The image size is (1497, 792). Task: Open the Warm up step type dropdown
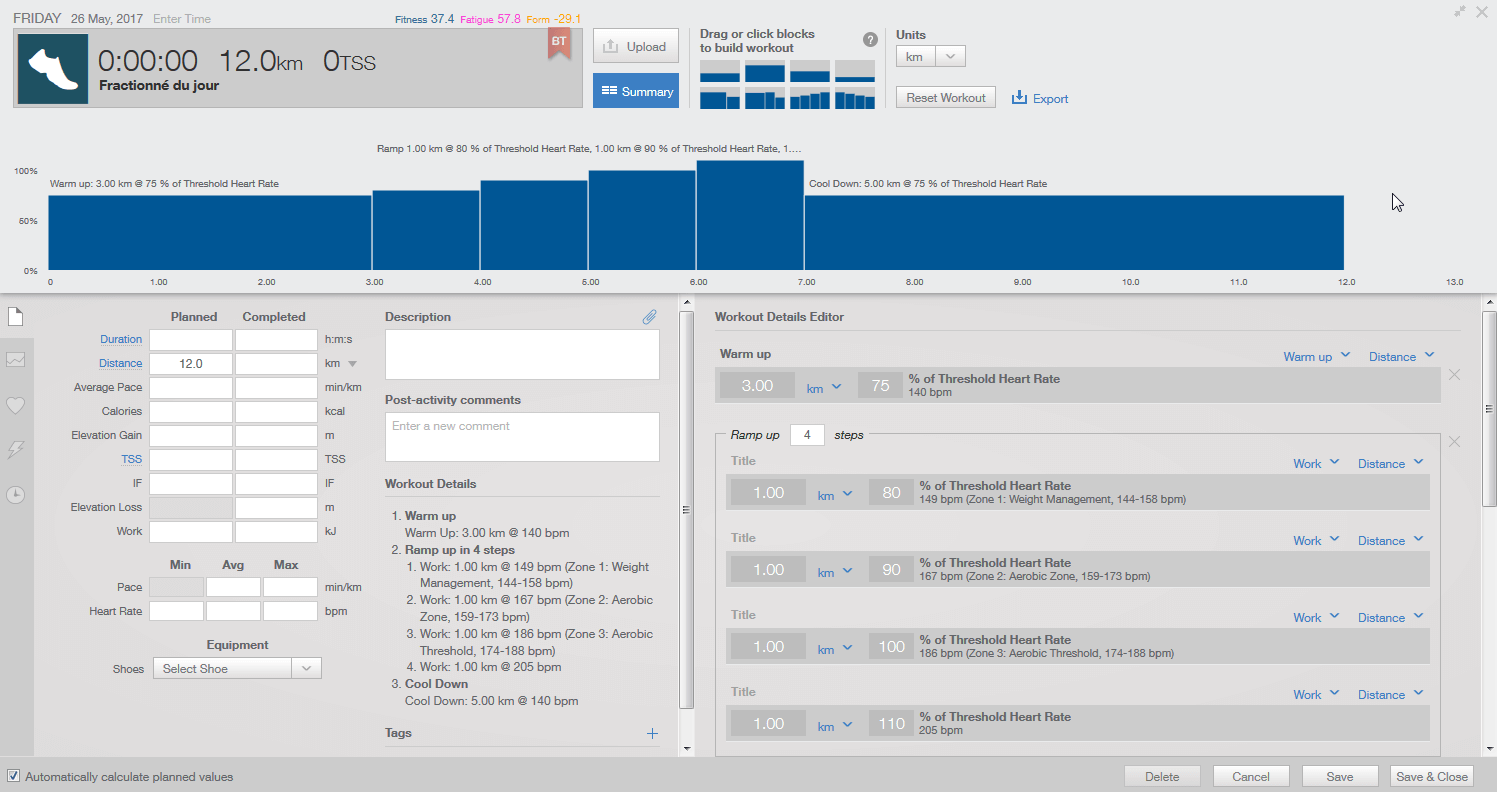click(1316, 356)
